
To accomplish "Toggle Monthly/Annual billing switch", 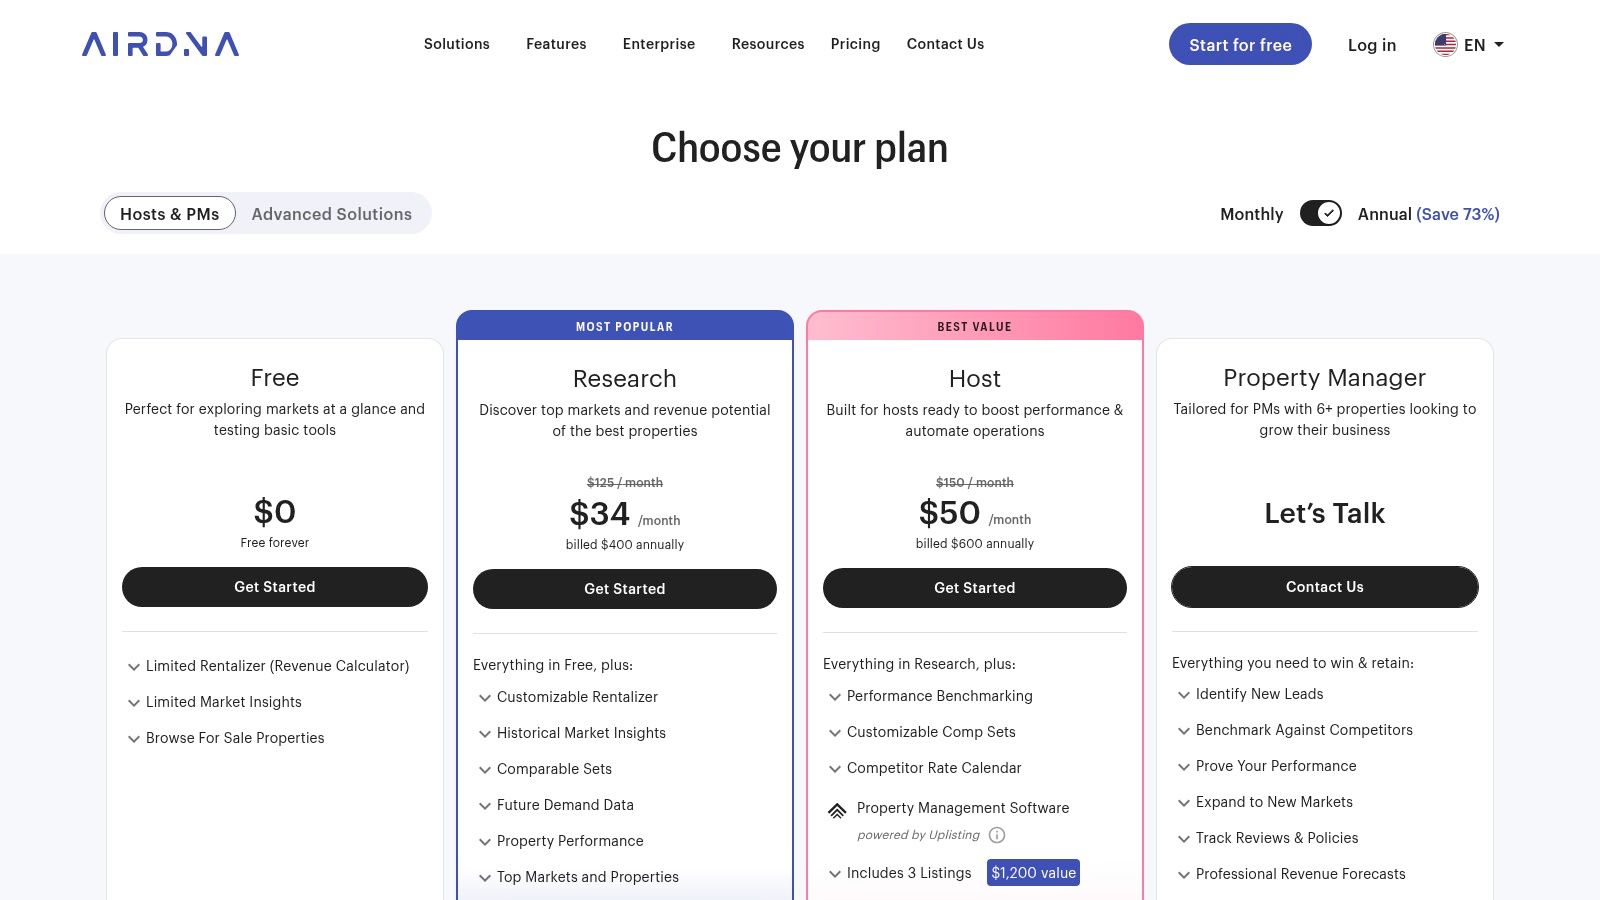I will click(x=1320, y=214).
